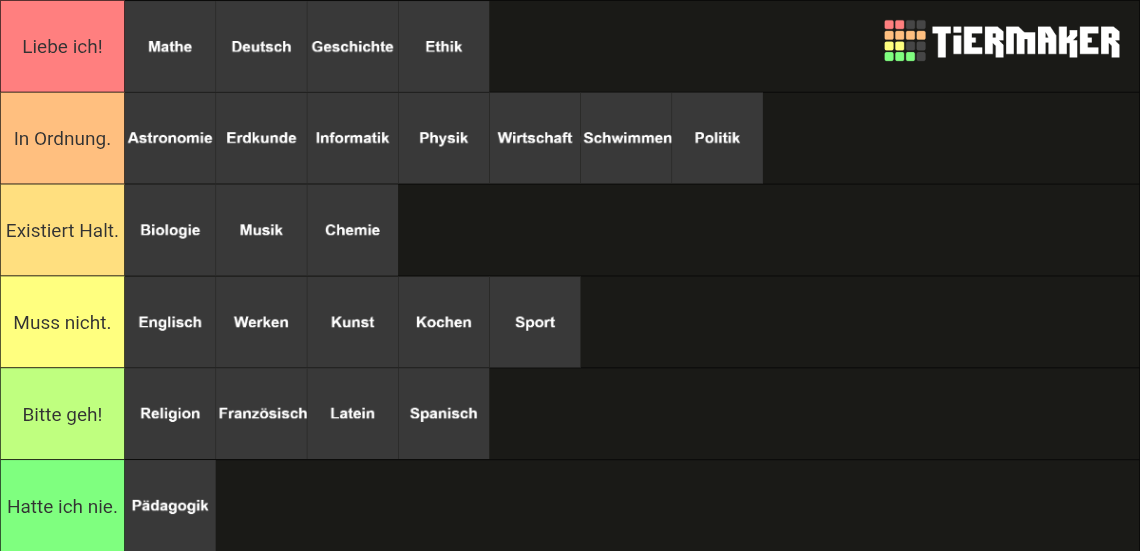Image resolution: width=1140 pixels, height=551 pixels.
Task: Click the Politik tile
Action: click(x=718, y=138)
